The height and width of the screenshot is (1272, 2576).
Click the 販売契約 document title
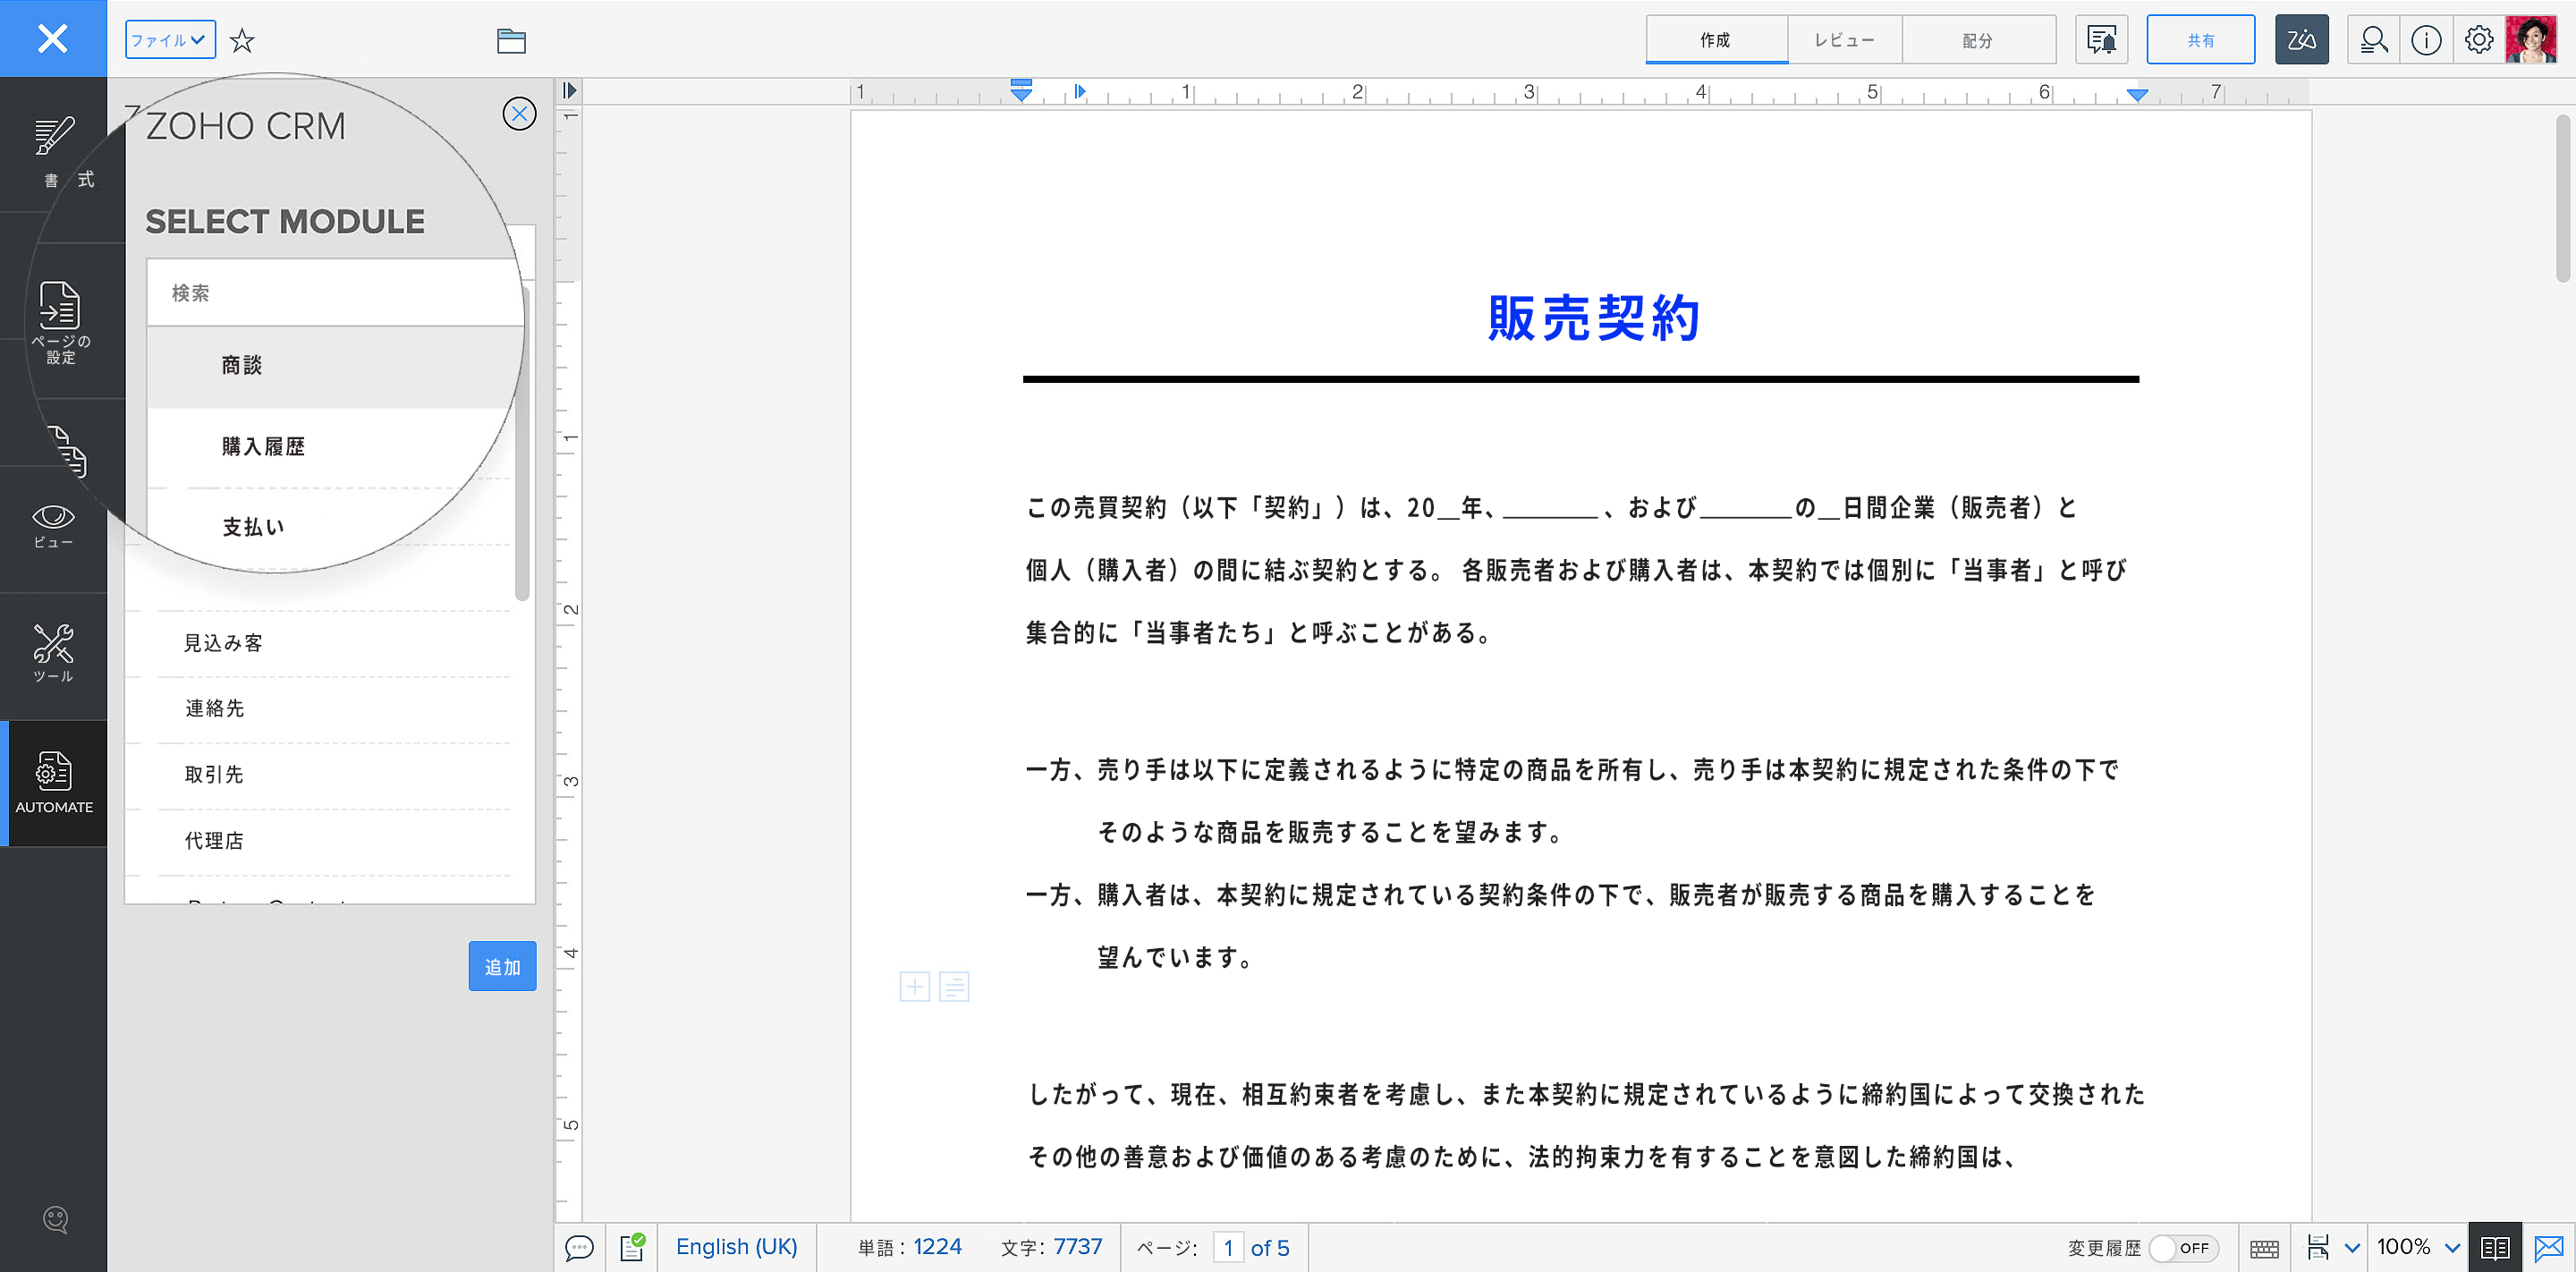click(1593, 318)
